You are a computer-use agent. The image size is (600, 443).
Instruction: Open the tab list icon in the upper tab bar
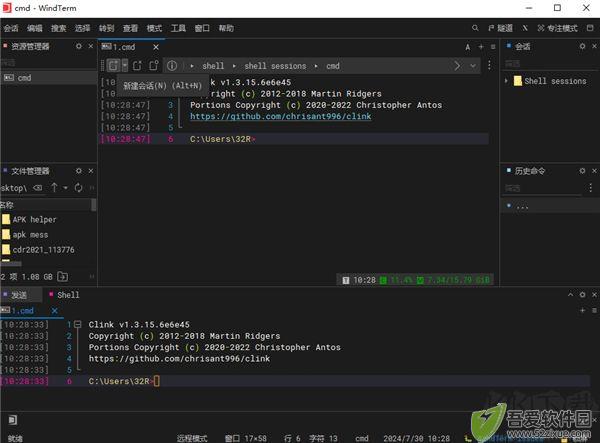[493, 47]
